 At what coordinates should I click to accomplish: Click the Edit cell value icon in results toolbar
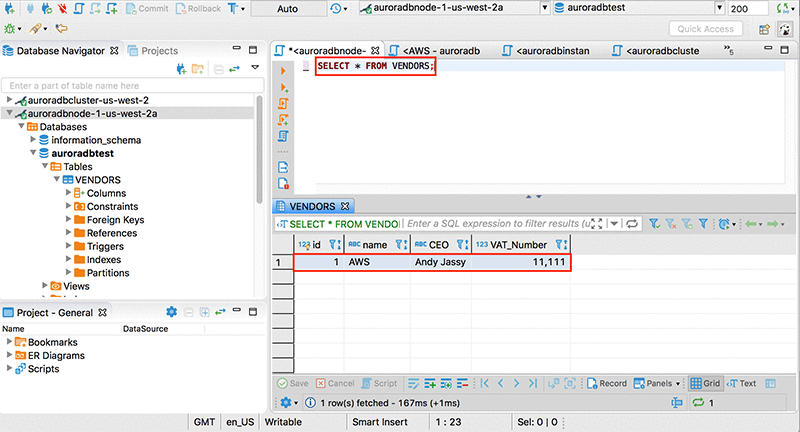(413, 383)
